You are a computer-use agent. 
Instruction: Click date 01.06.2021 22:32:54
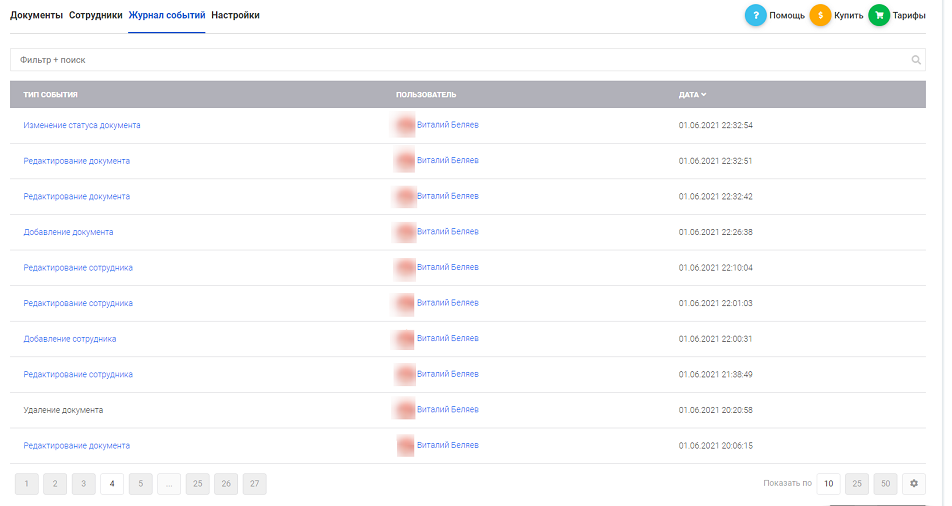coord(716,125)
